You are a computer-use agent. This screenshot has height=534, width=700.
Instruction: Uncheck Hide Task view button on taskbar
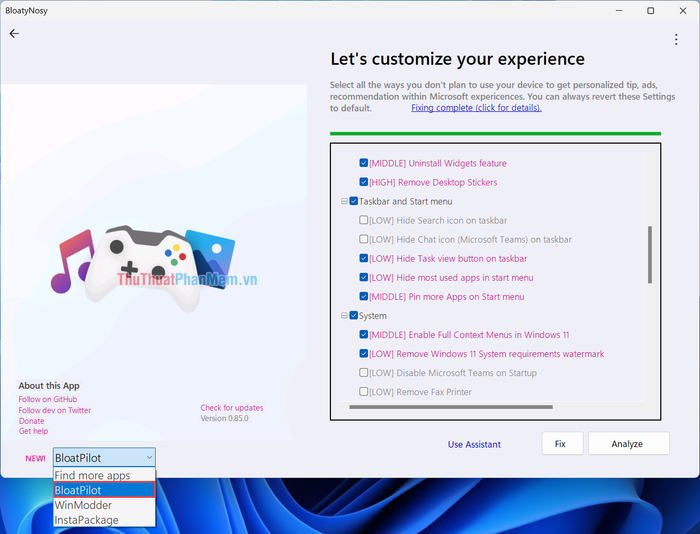tap(363, 258)
